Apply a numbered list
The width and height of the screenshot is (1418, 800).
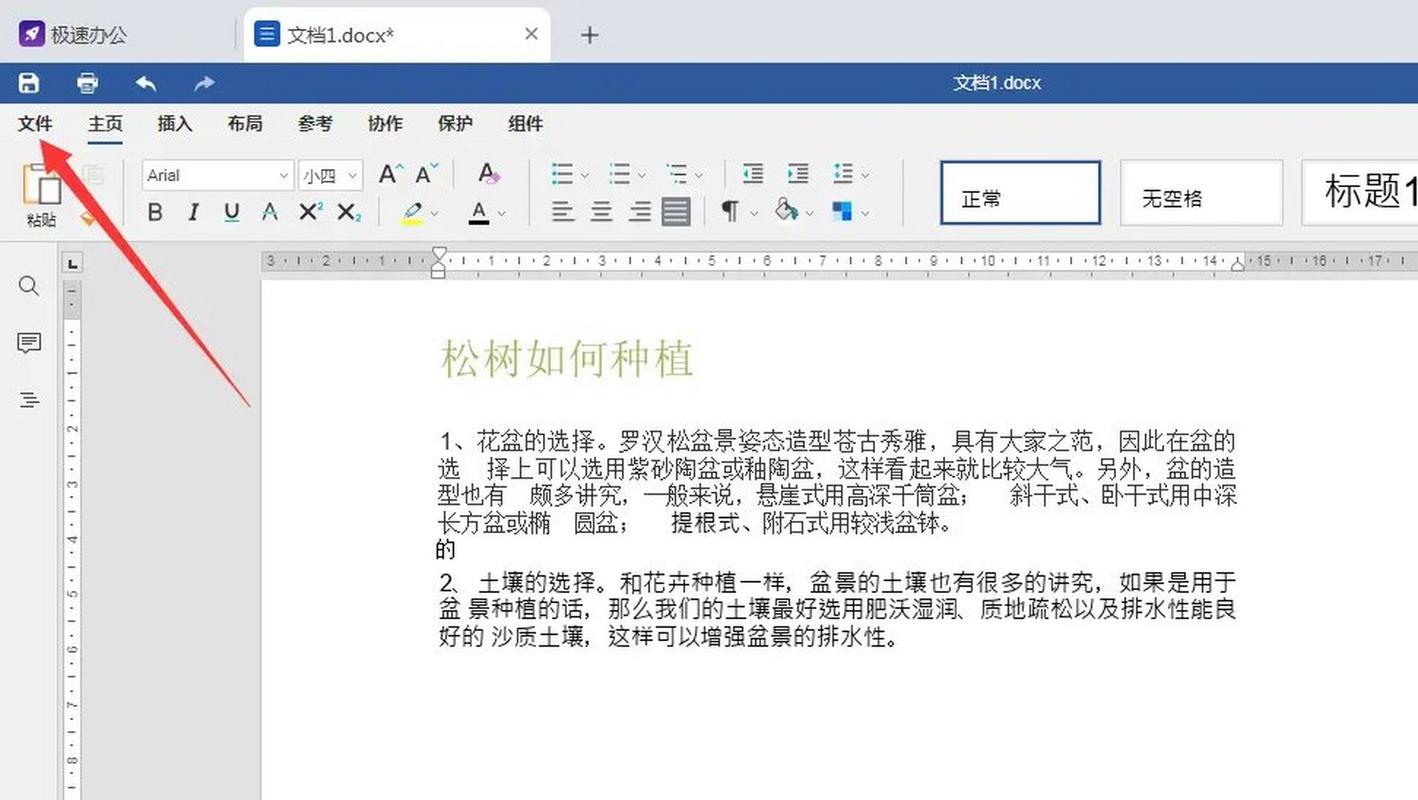point(621,175)
